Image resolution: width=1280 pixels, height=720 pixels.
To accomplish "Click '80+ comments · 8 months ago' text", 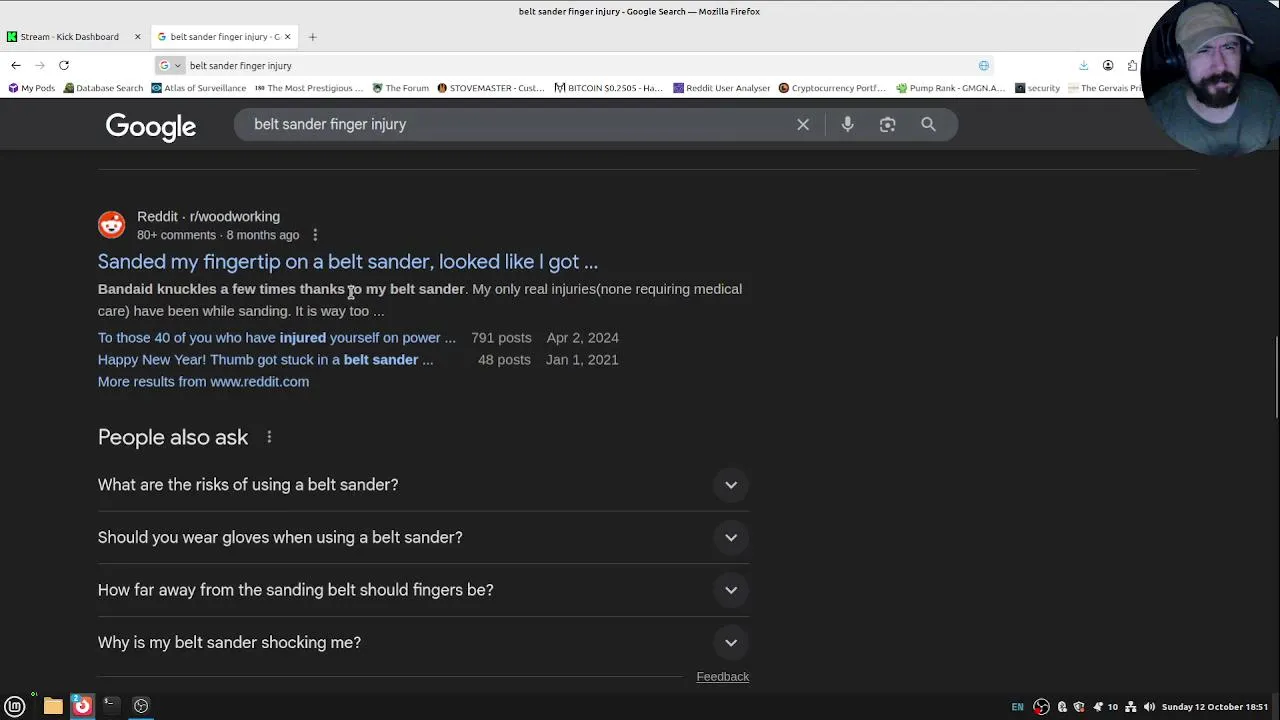I will tap(218, 235).
